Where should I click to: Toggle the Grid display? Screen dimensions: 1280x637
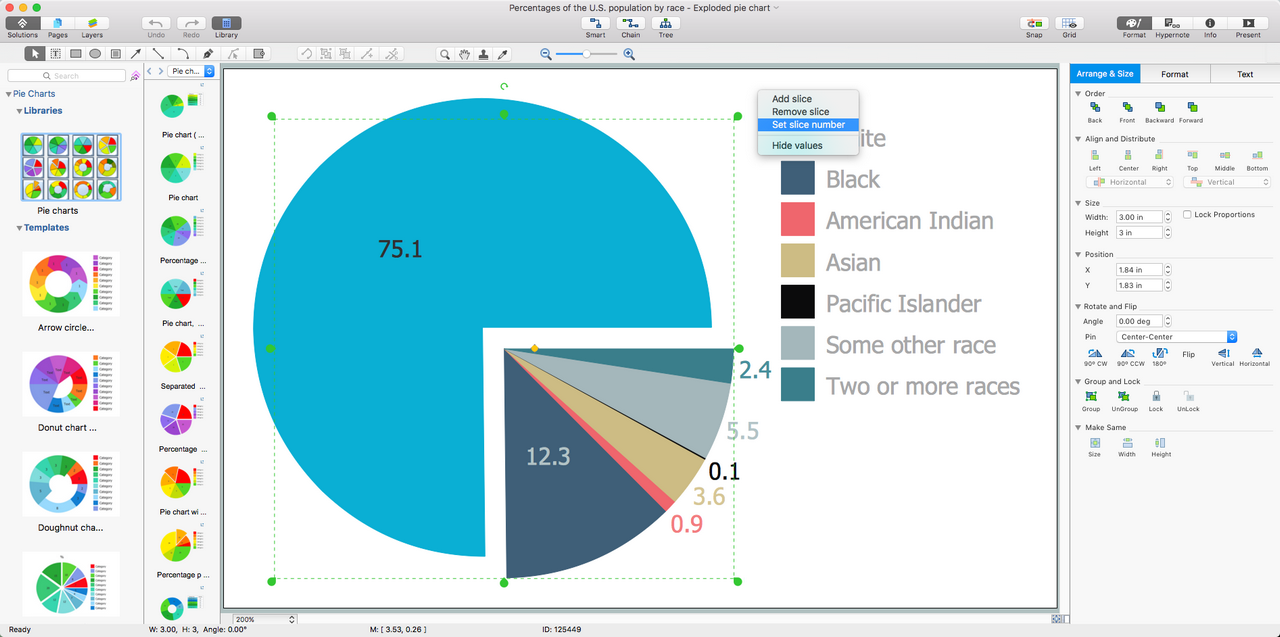coord(1070,23)
